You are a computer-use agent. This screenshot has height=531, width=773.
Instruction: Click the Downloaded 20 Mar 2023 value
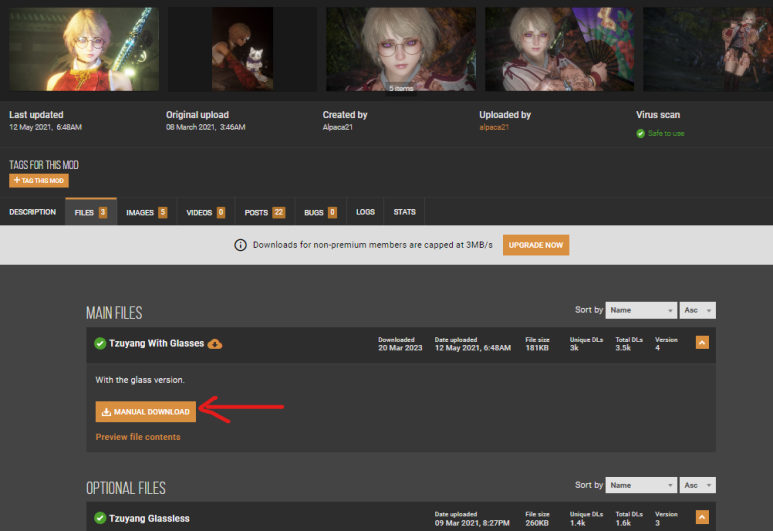(400, 348)
